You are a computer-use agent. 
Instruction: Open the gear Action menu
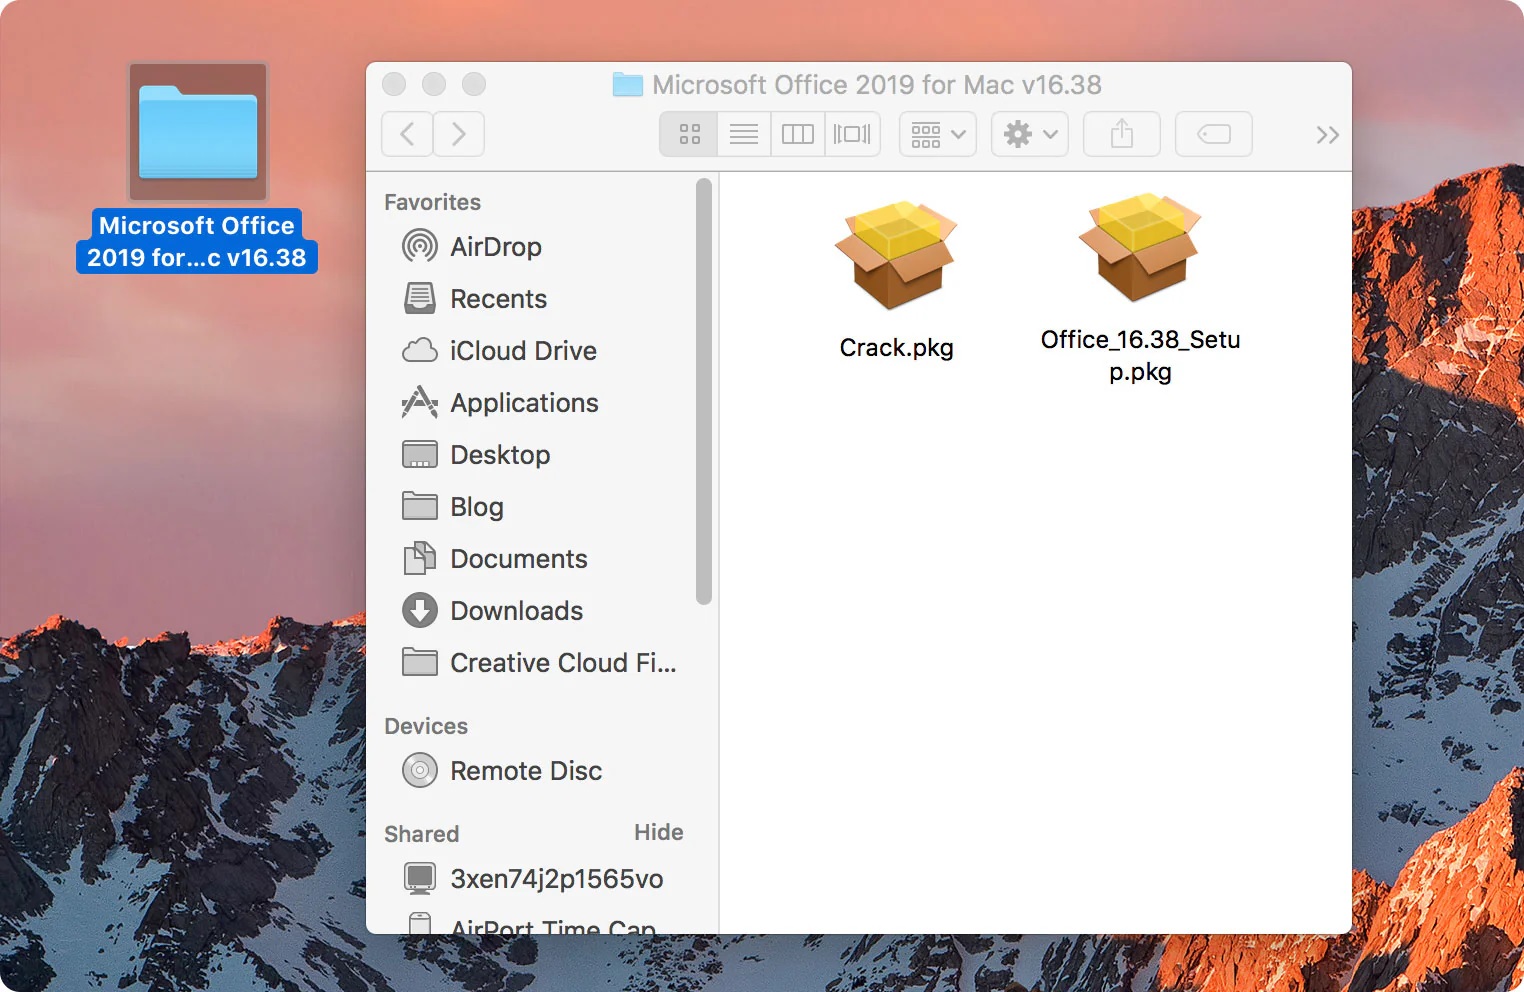click(1030, 134)
